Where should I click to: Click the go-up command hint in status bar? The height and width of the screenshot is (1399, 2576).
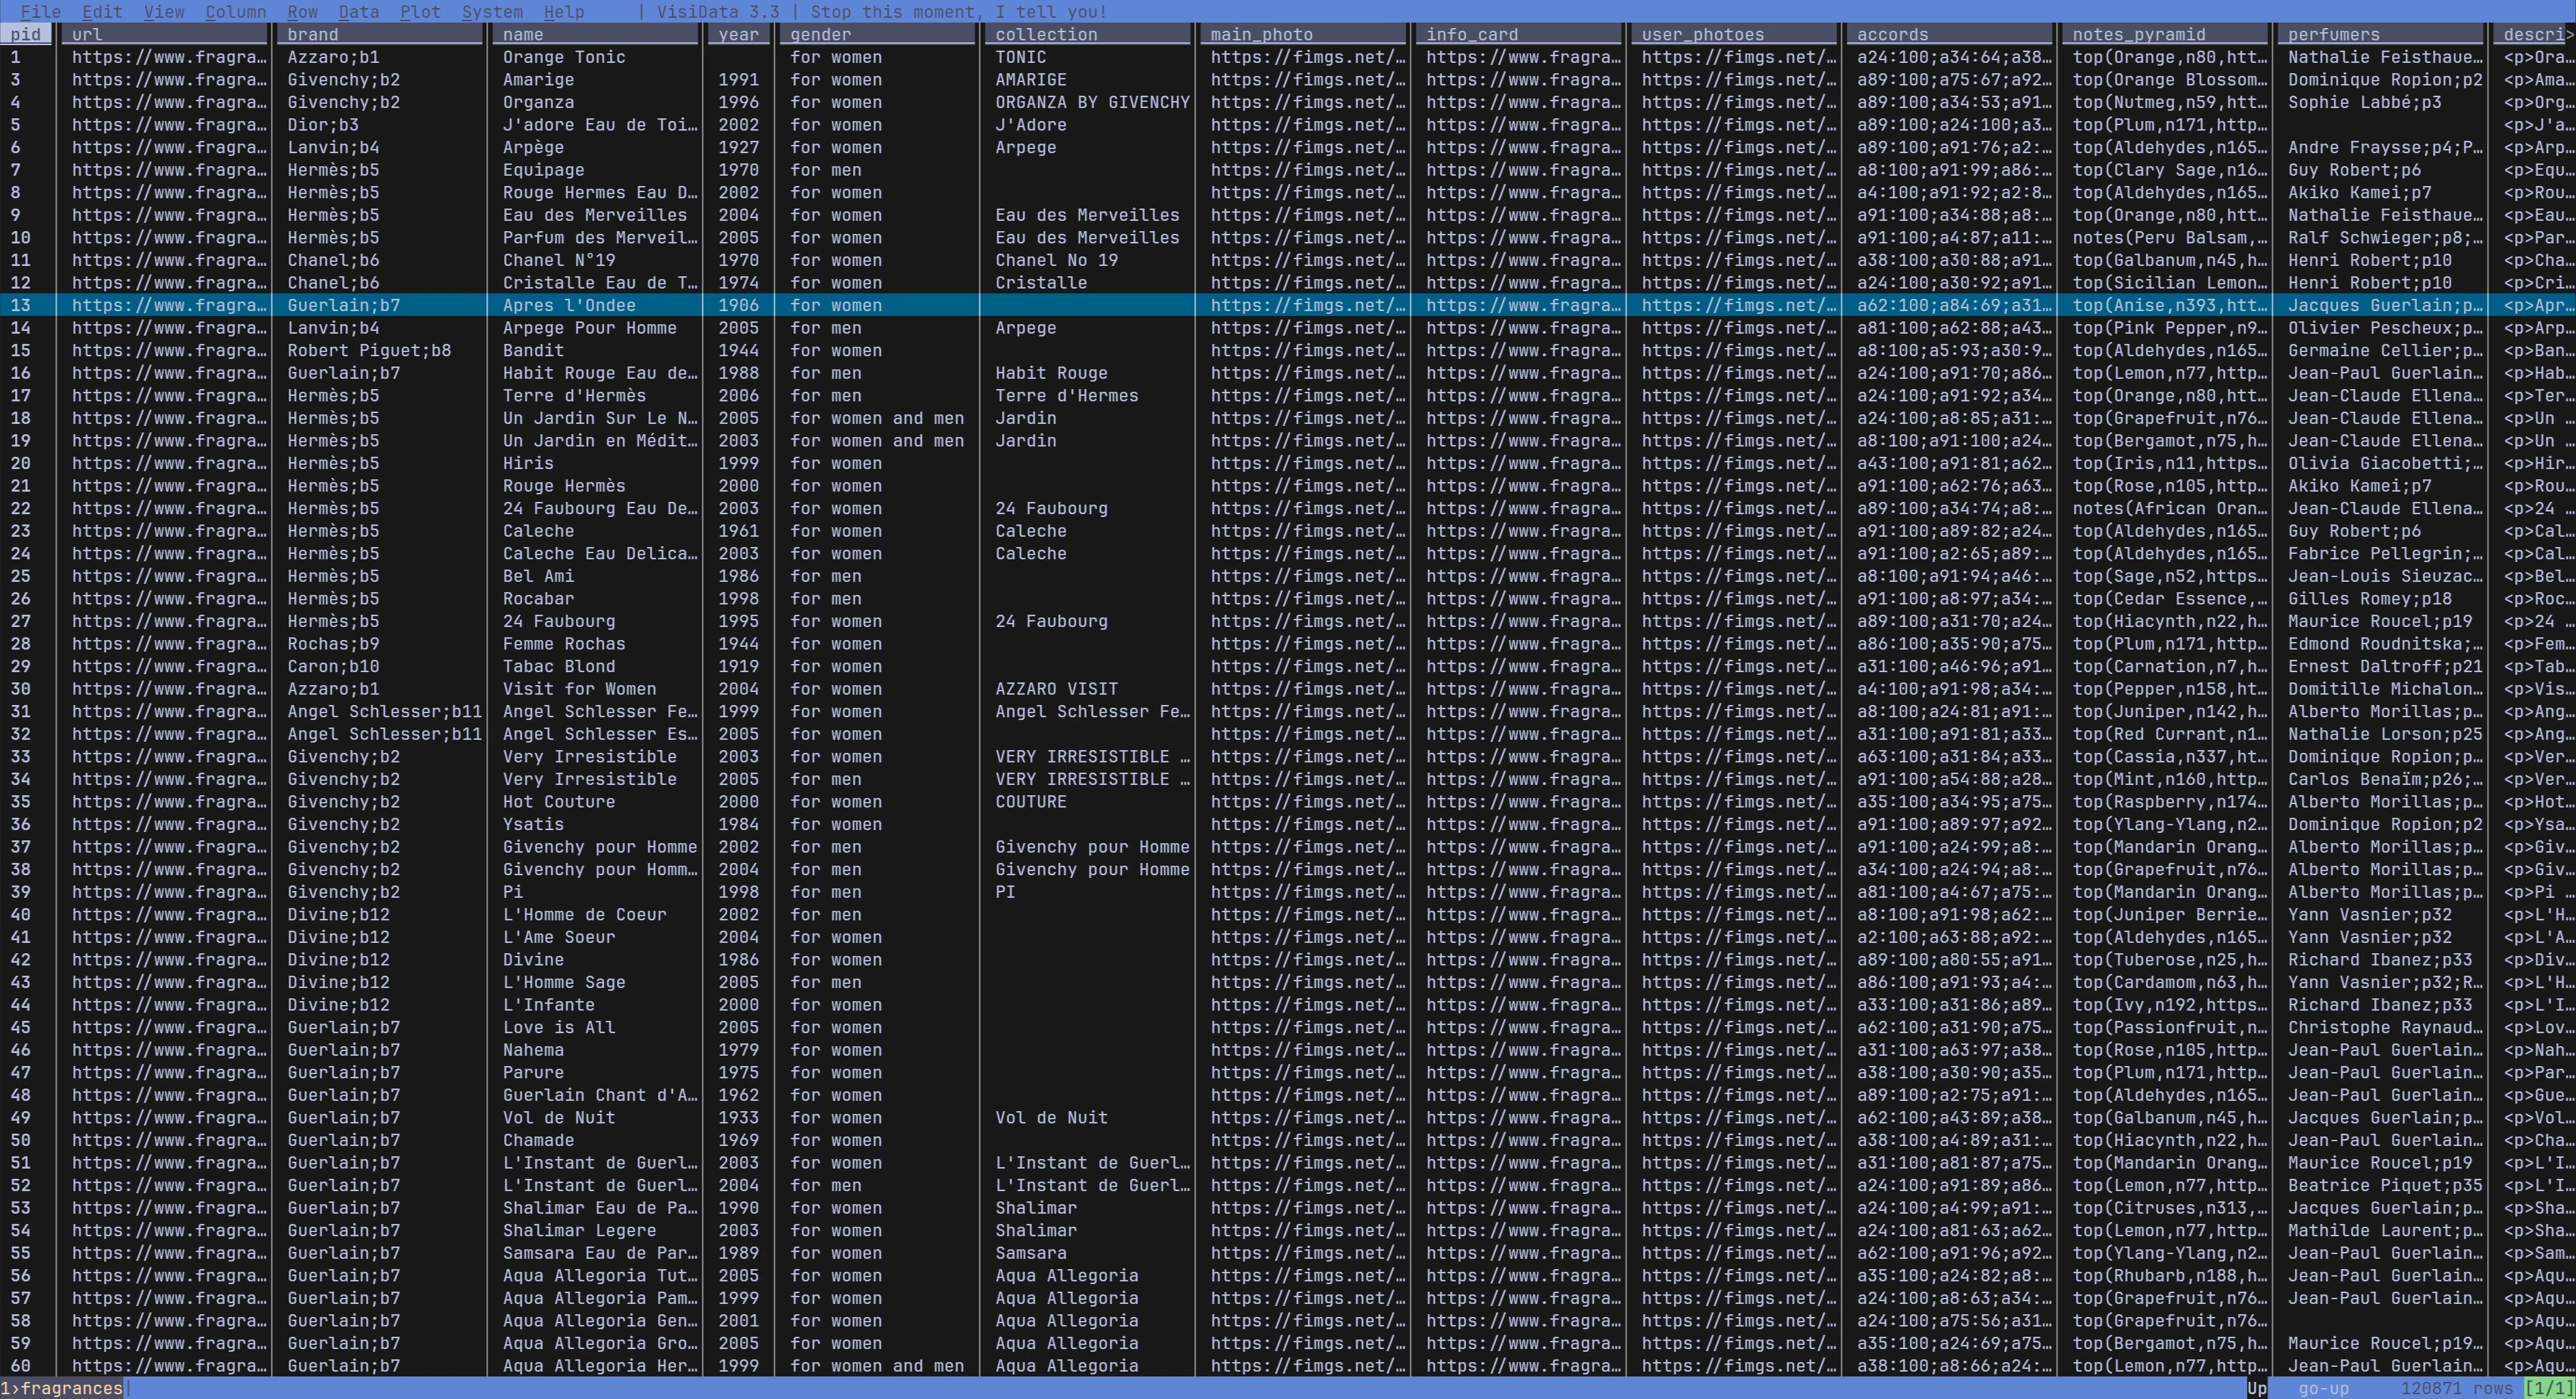pos(2325,1388)
